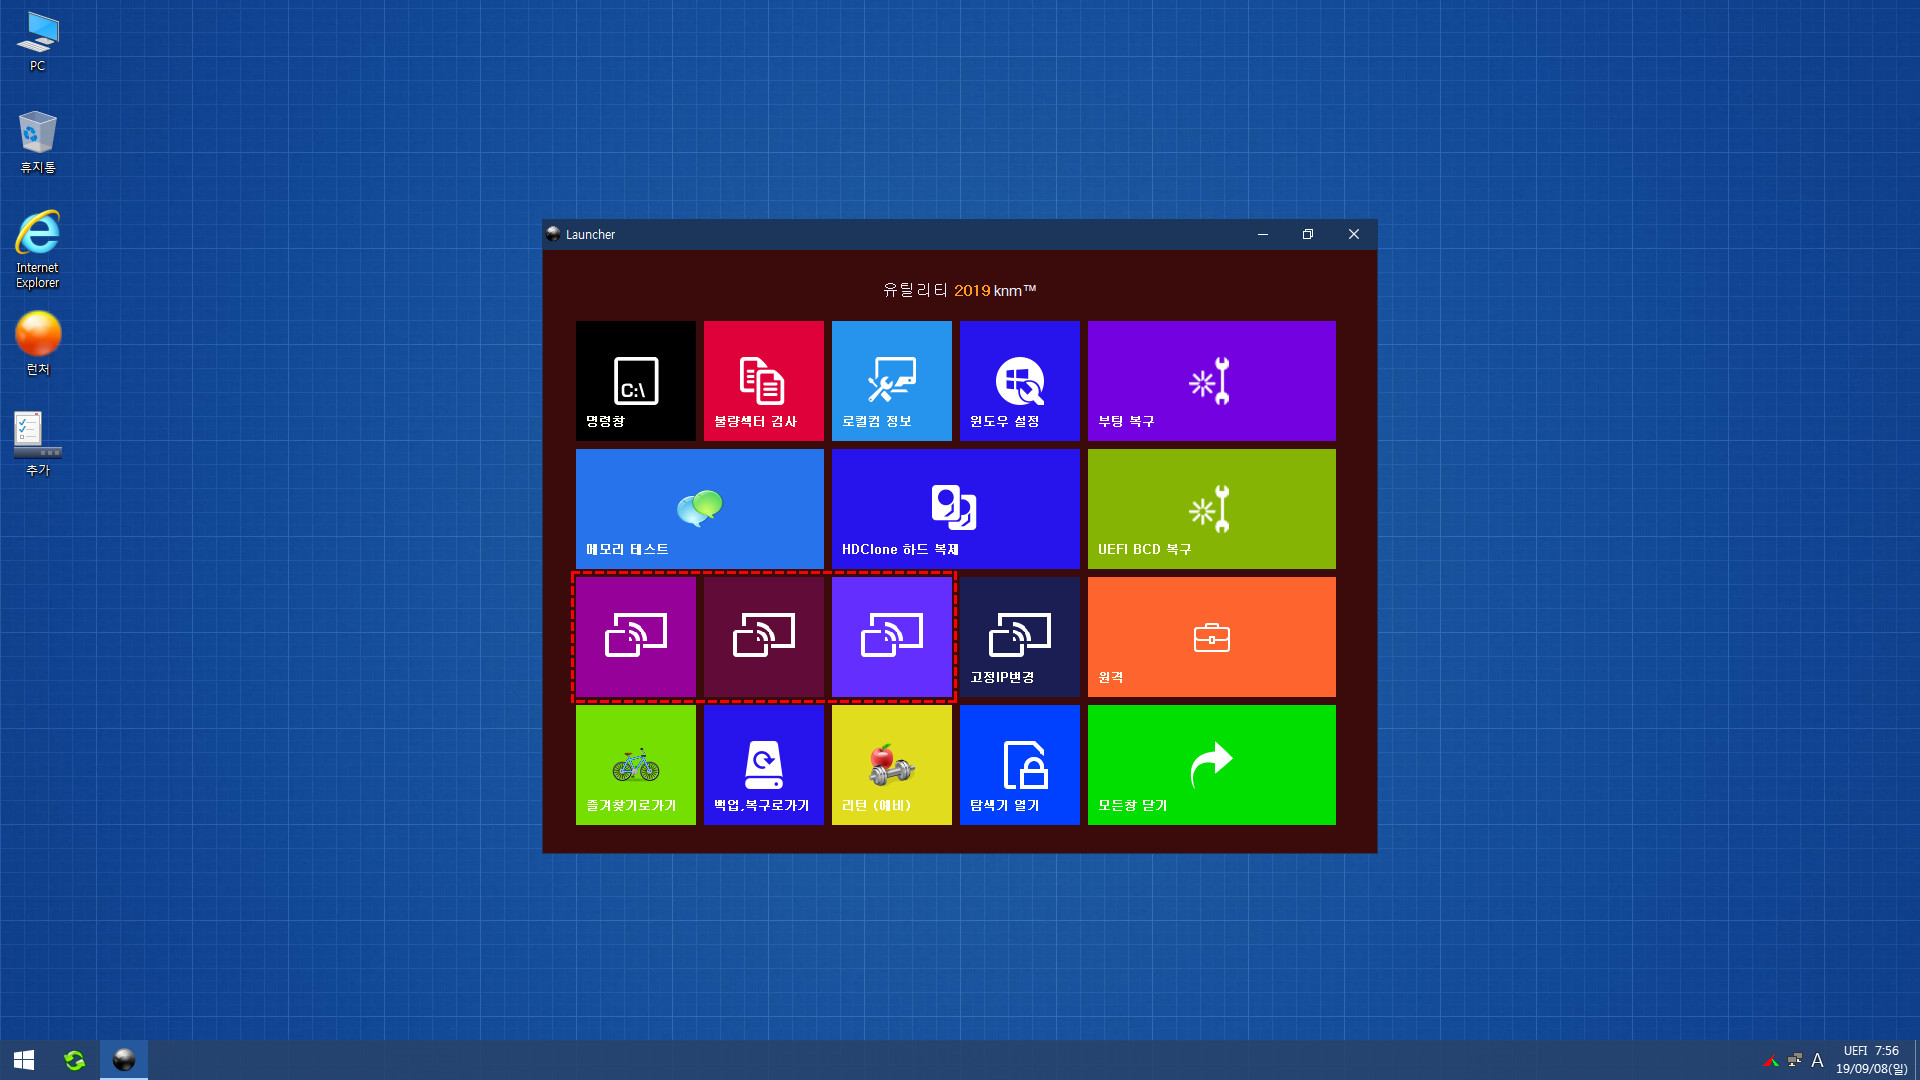Open the Windows Start menu

tap(24, 1060)
